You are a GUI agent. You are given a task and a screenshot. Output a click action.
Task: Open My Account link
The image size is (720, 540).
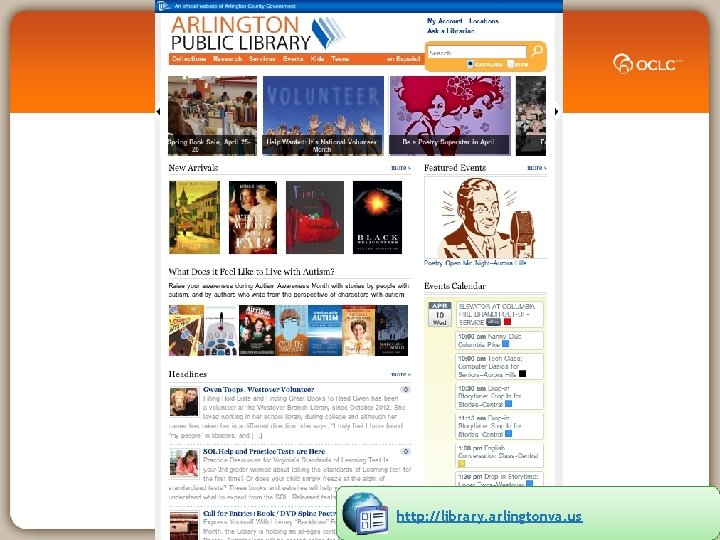click(444, 21)
